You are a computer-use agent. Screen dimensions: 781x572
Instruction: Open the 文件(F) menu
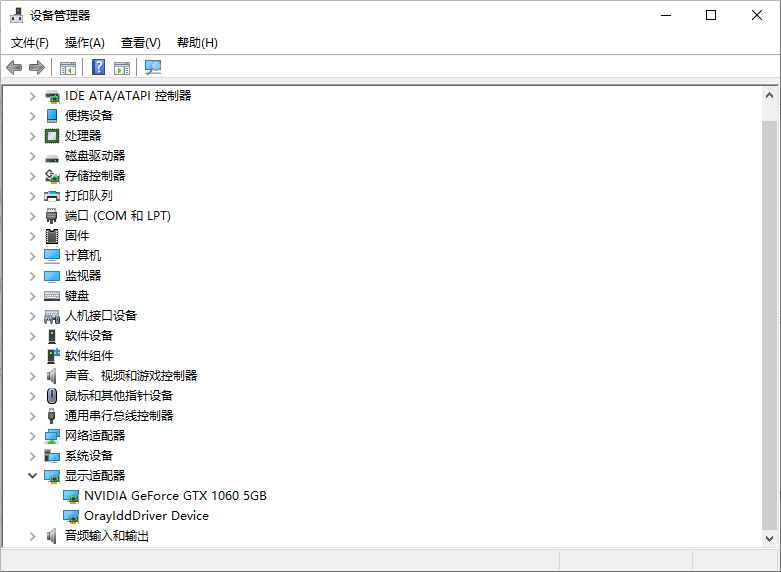pos(30,43)
